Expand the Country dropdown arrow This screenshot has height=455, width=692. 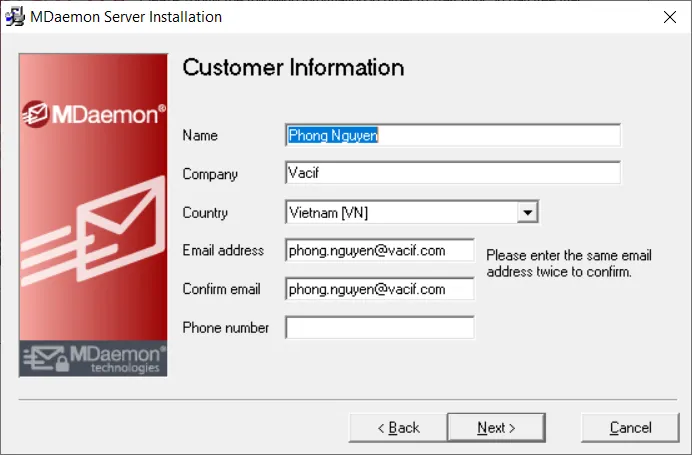527,213
